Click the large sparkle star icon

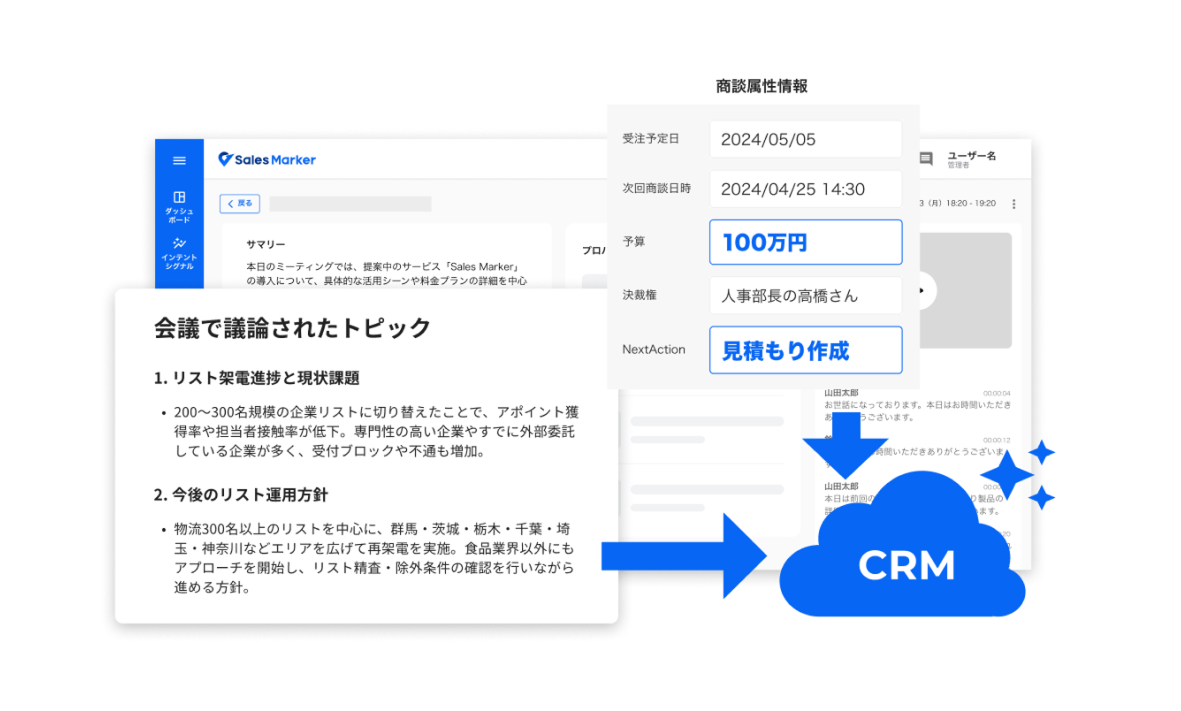pyautogui.click(x=1006, y=474)
